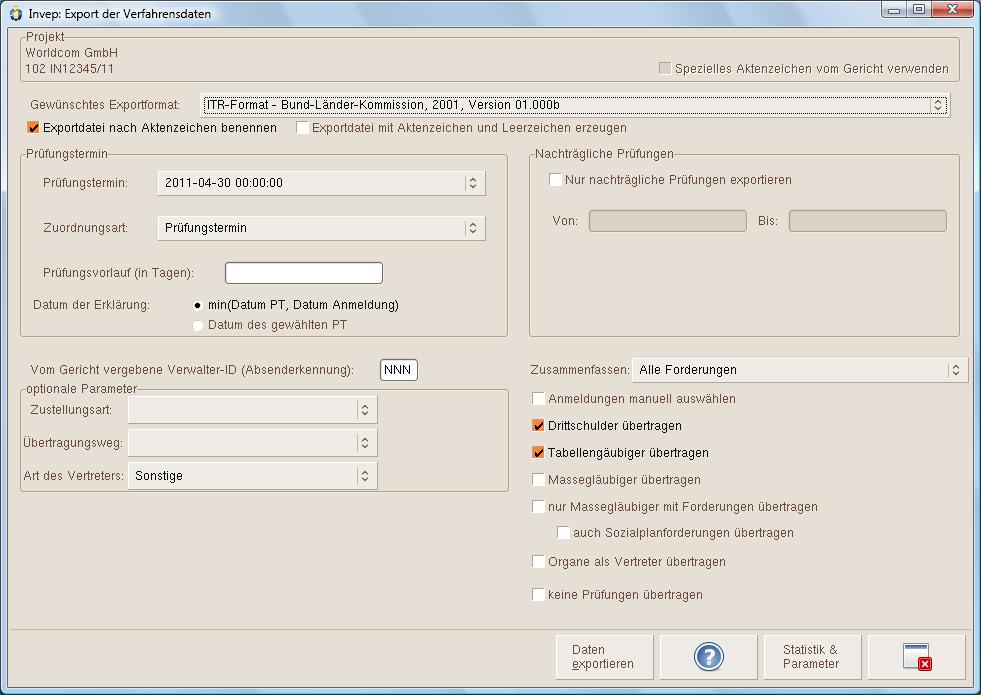Open the Zustellungsart dropdown
Screen dimensions: 981x695
(253, 410)
